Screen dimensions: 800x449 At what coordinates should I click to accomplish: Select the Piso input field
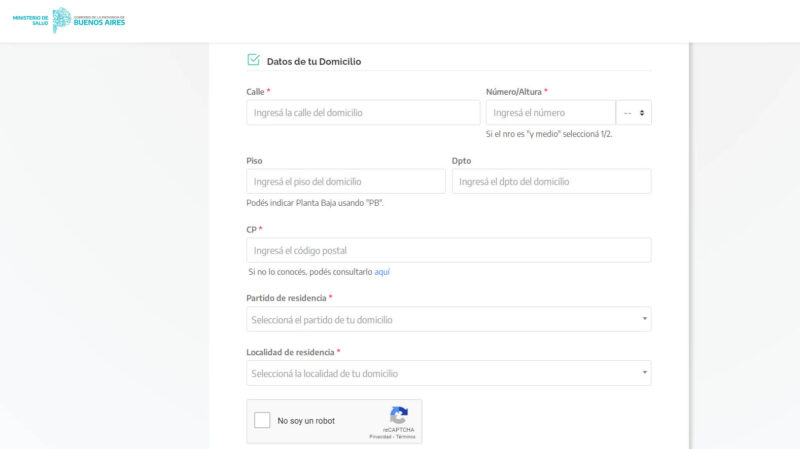[x=346, y=181]
